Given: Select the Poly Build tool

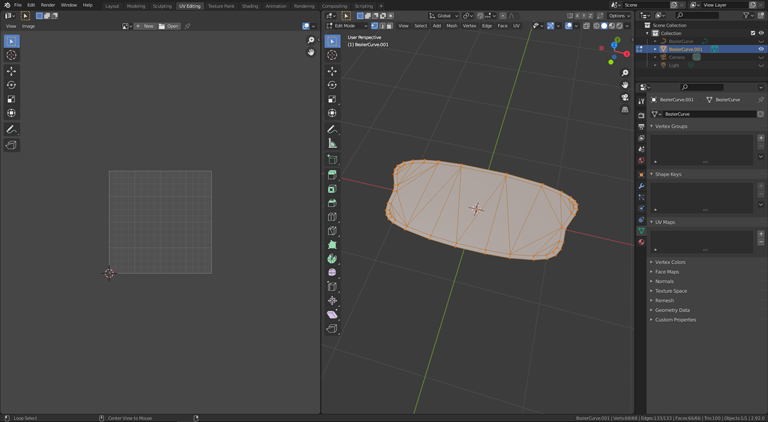Looking at the screenshot, I should pyautogui.click(x=332, y=245).
